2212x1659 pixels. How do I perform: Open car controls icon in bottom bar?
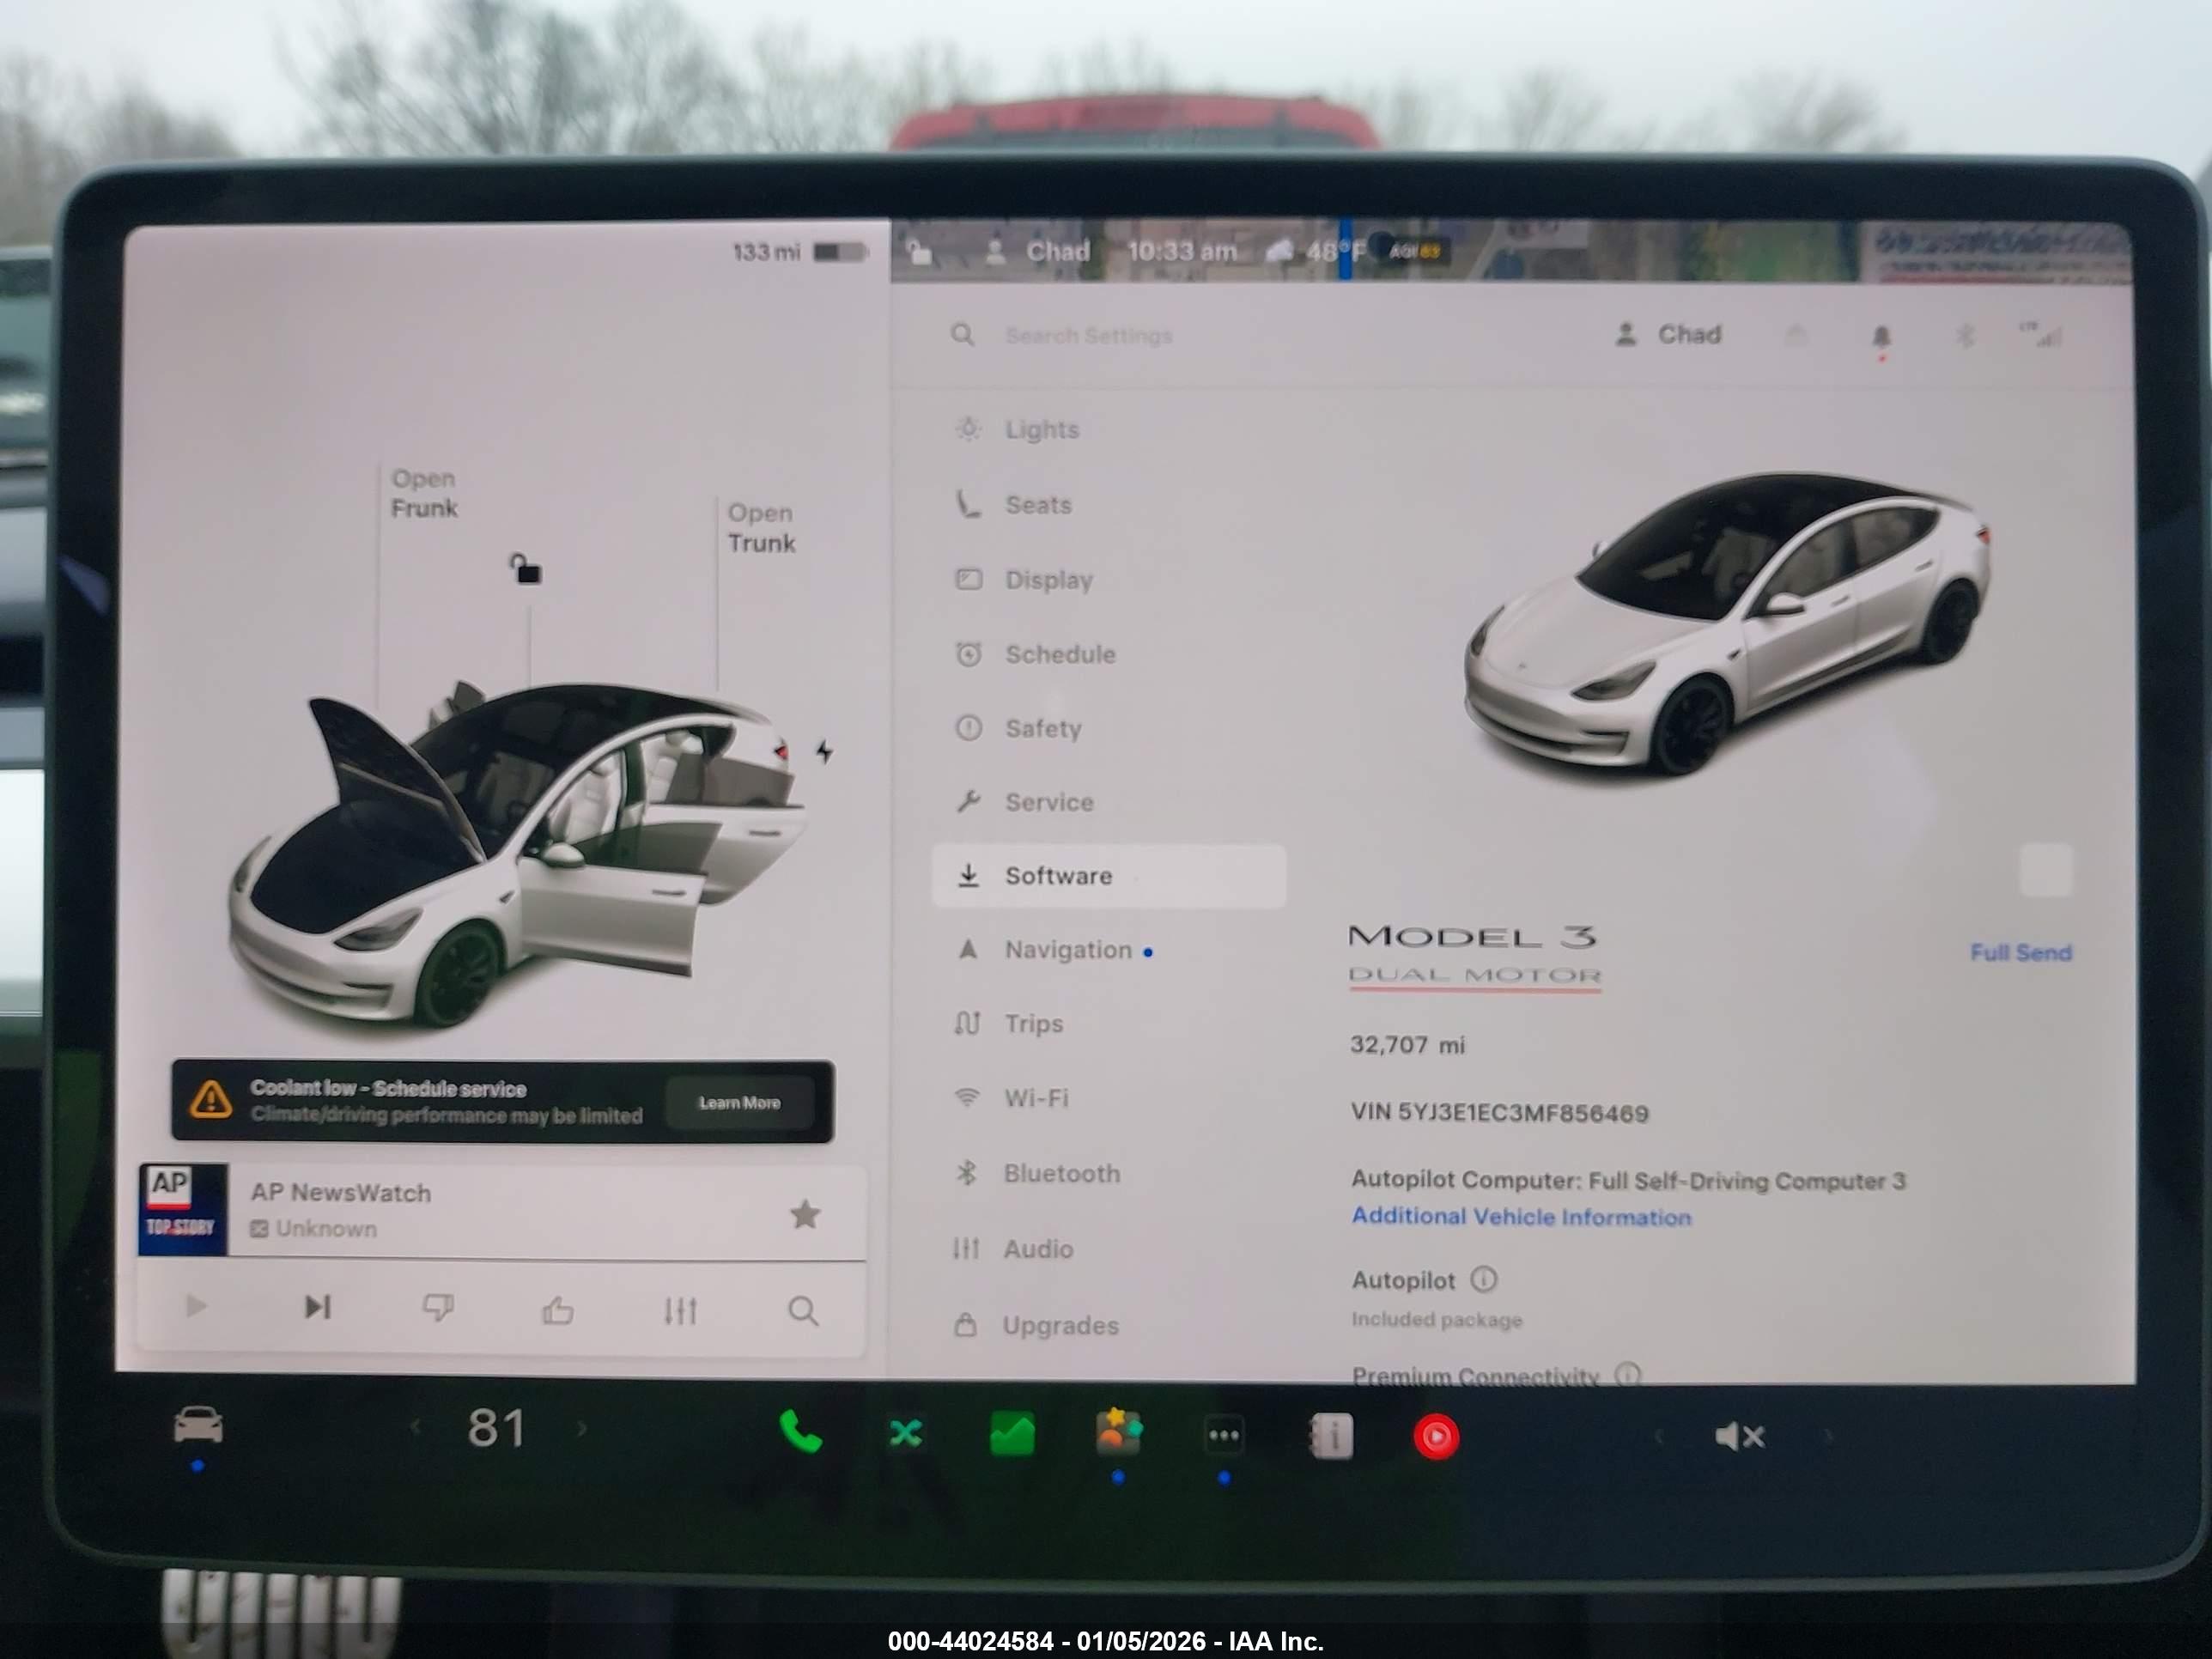pos(198,1425)
